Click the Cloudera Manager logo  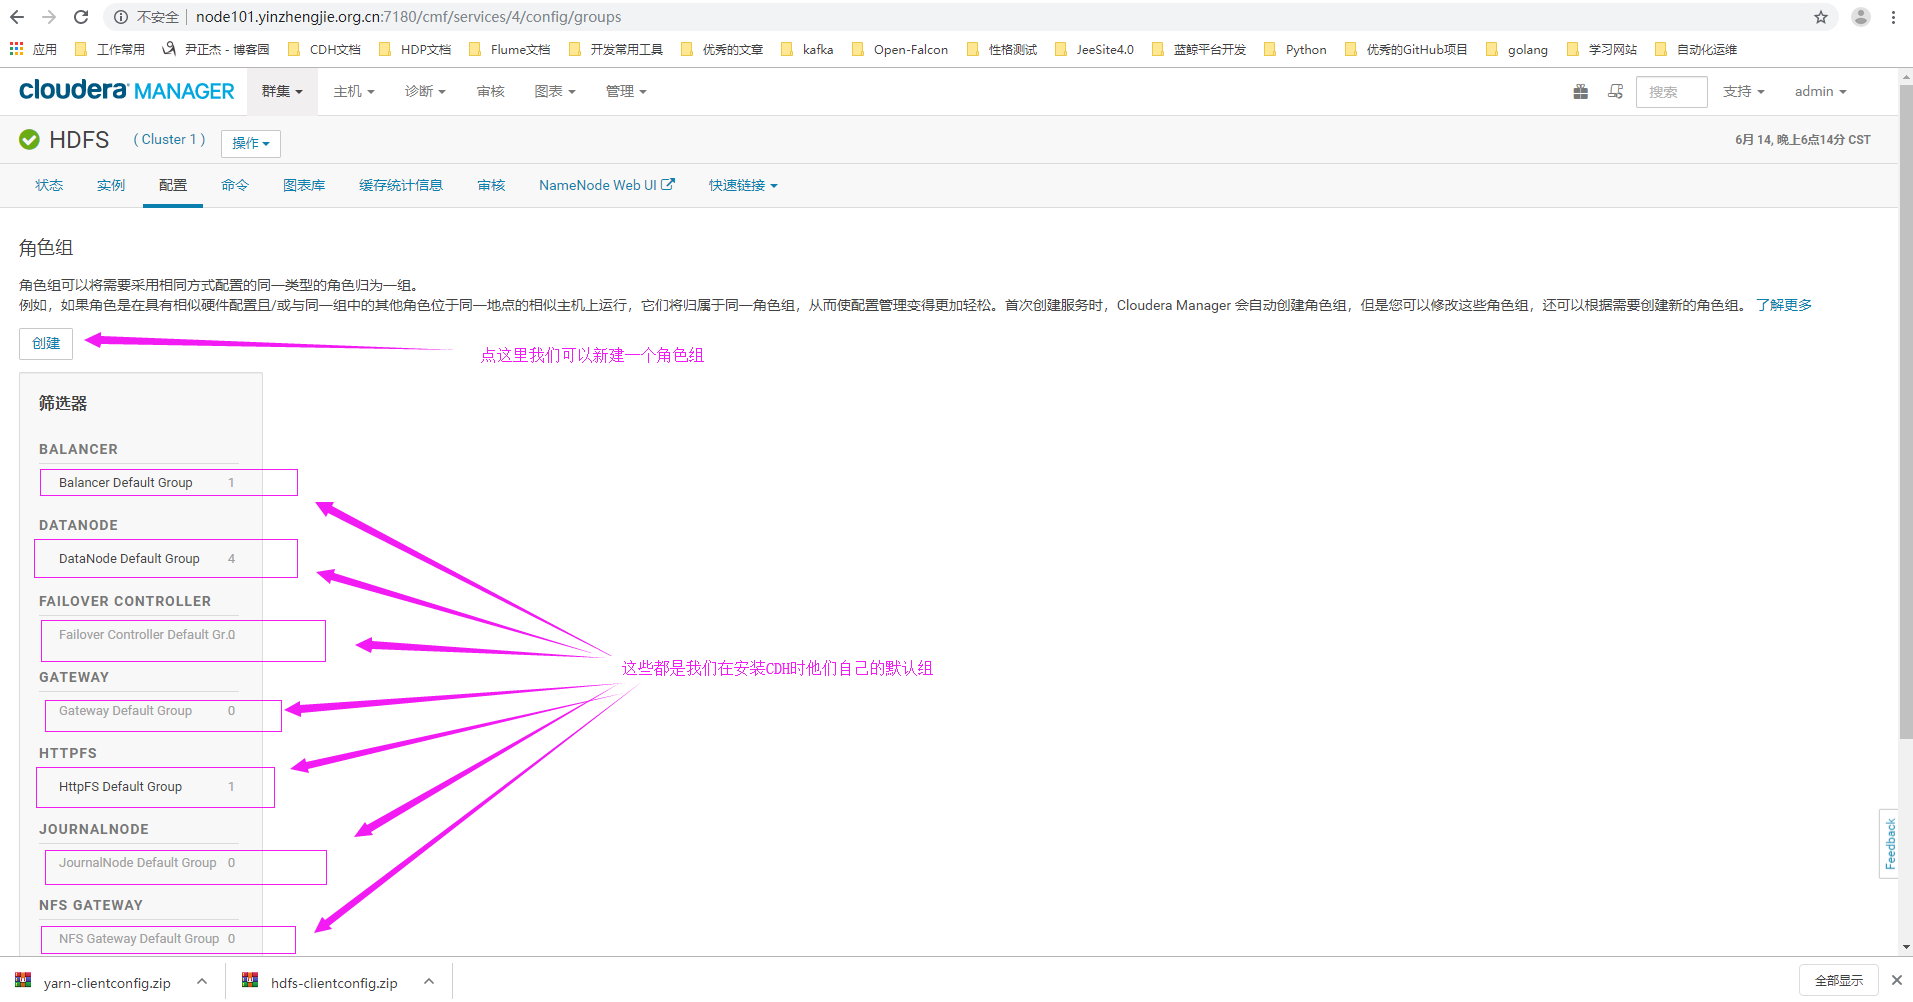(127, 91)
